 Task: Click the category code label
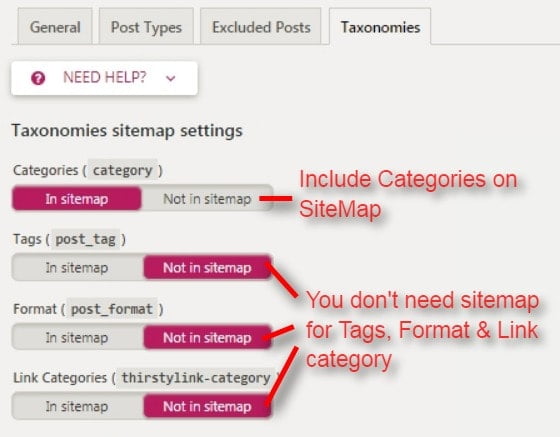coord(122,170)
